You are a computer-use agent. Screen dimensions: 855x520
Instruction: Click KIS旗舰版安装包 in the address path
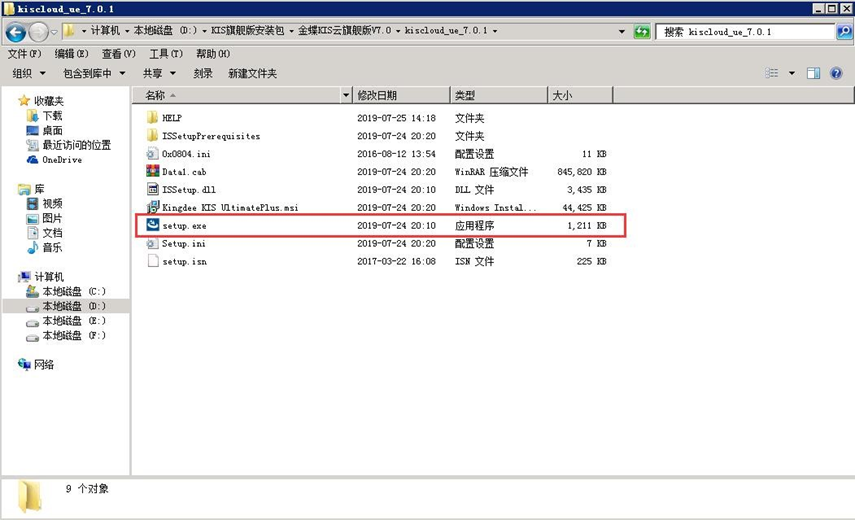[248, 31]
